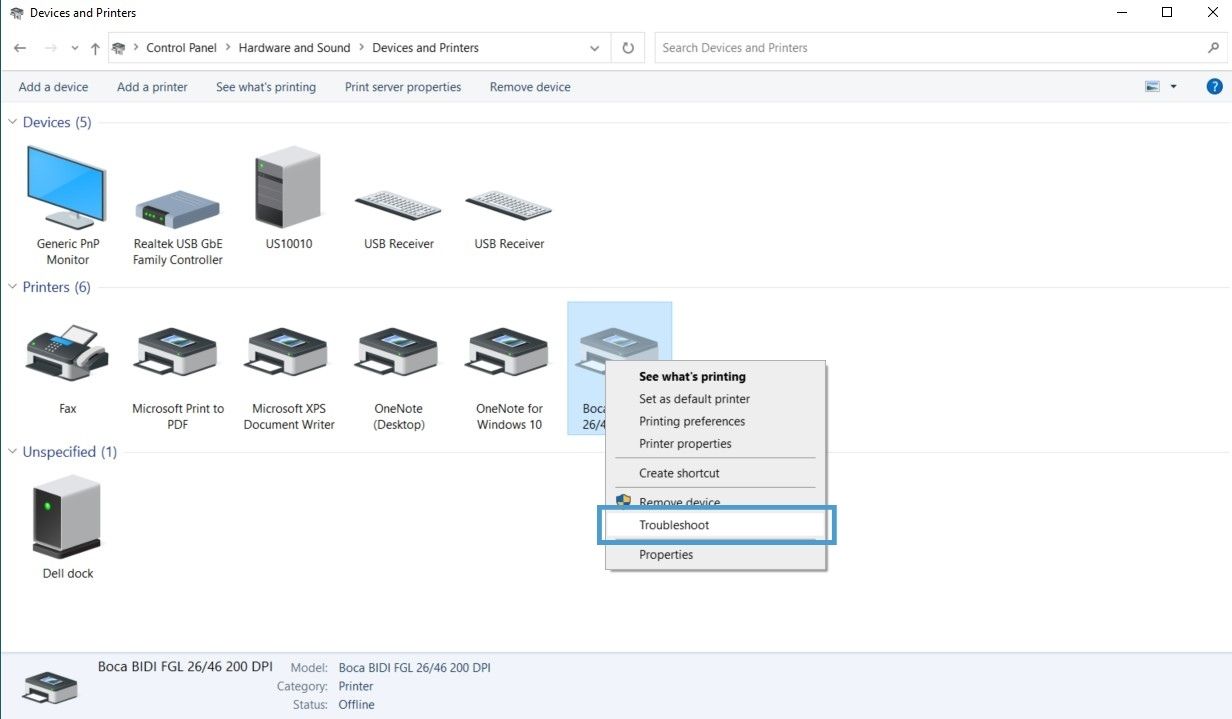The width and height of the screenshot is (1232, 719).
Task: Open the view options dropdown arrow
Action: coord(1173,87)
